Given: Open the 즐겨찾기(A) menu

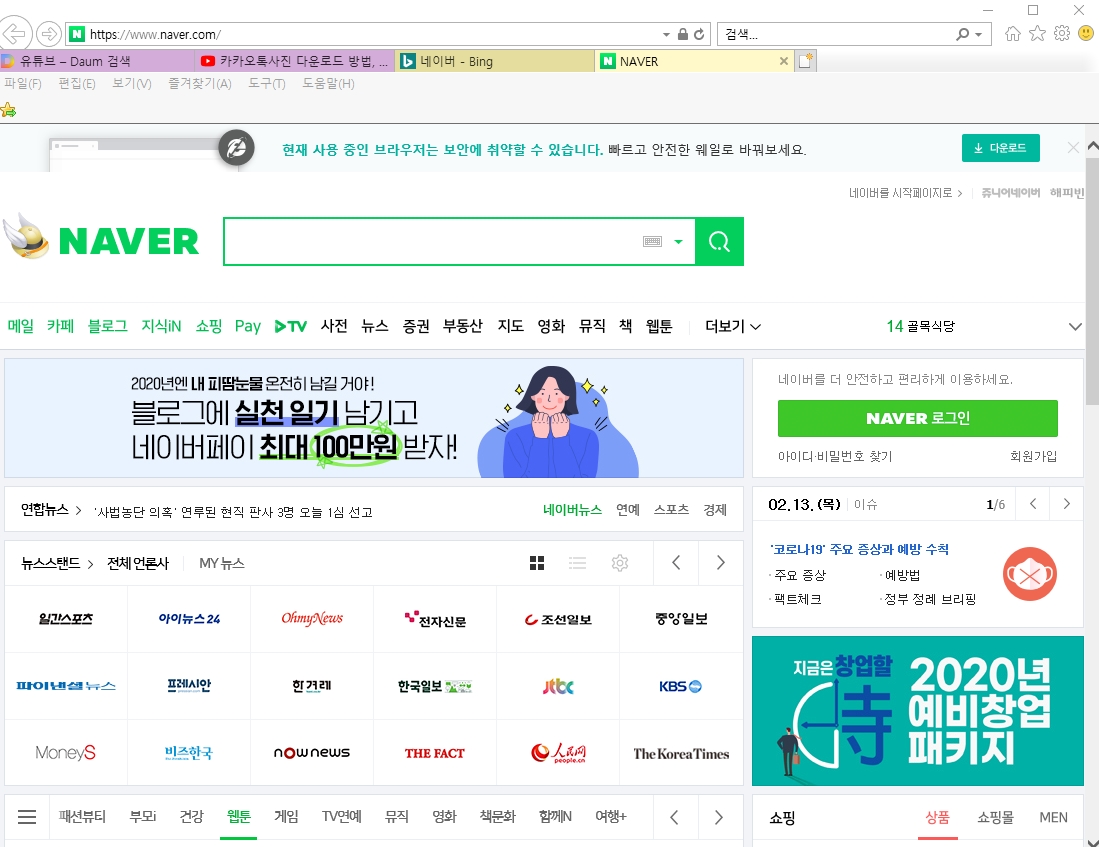Looking at the screenshot, I should (200, 83).
